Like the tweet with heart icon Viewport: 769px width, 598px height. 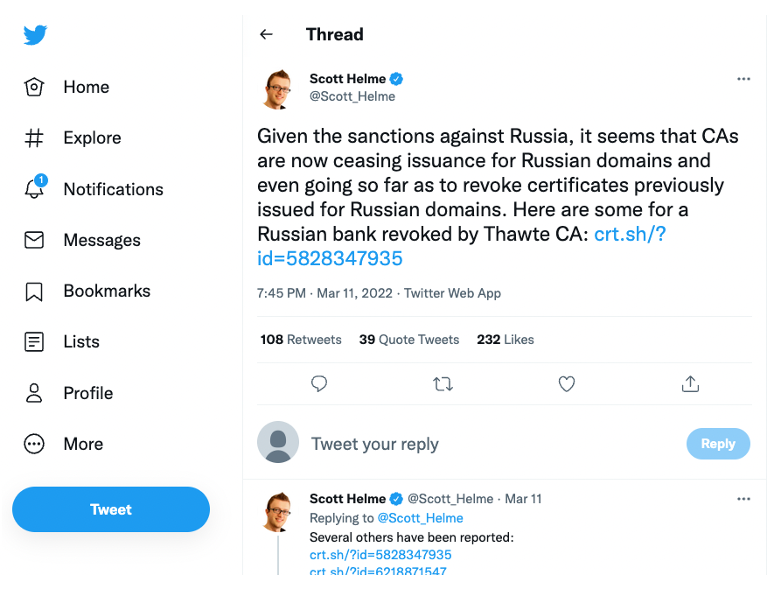coord(566,383)
